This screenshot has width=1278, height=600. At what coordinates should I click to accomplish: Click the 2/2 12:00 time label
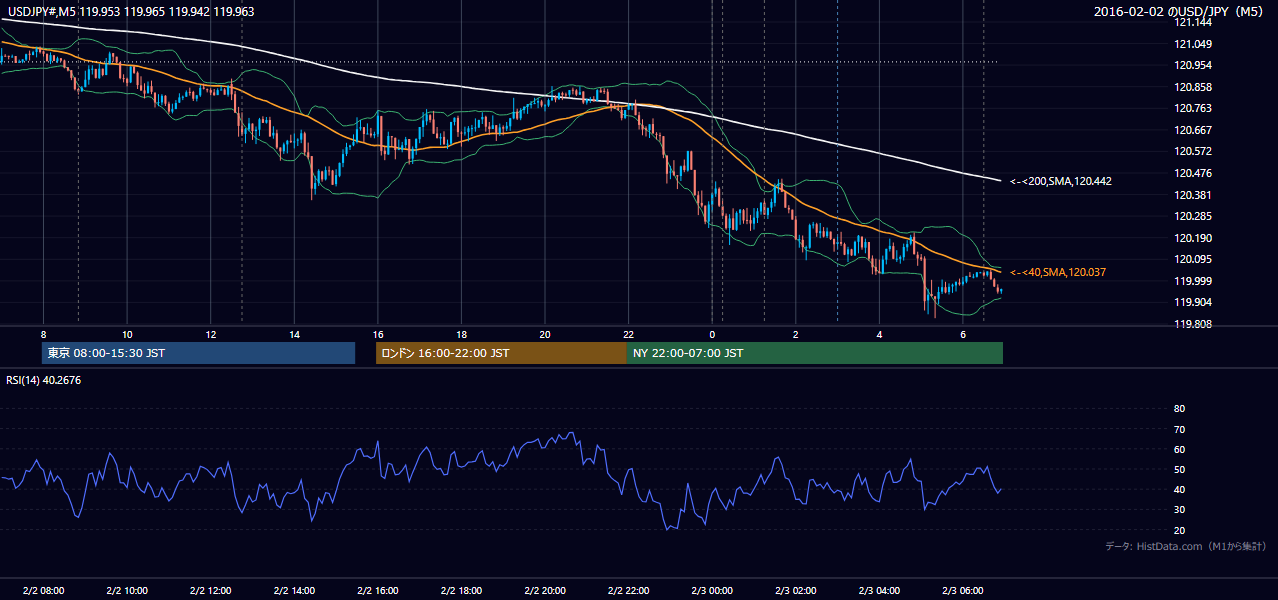point(210,591)
